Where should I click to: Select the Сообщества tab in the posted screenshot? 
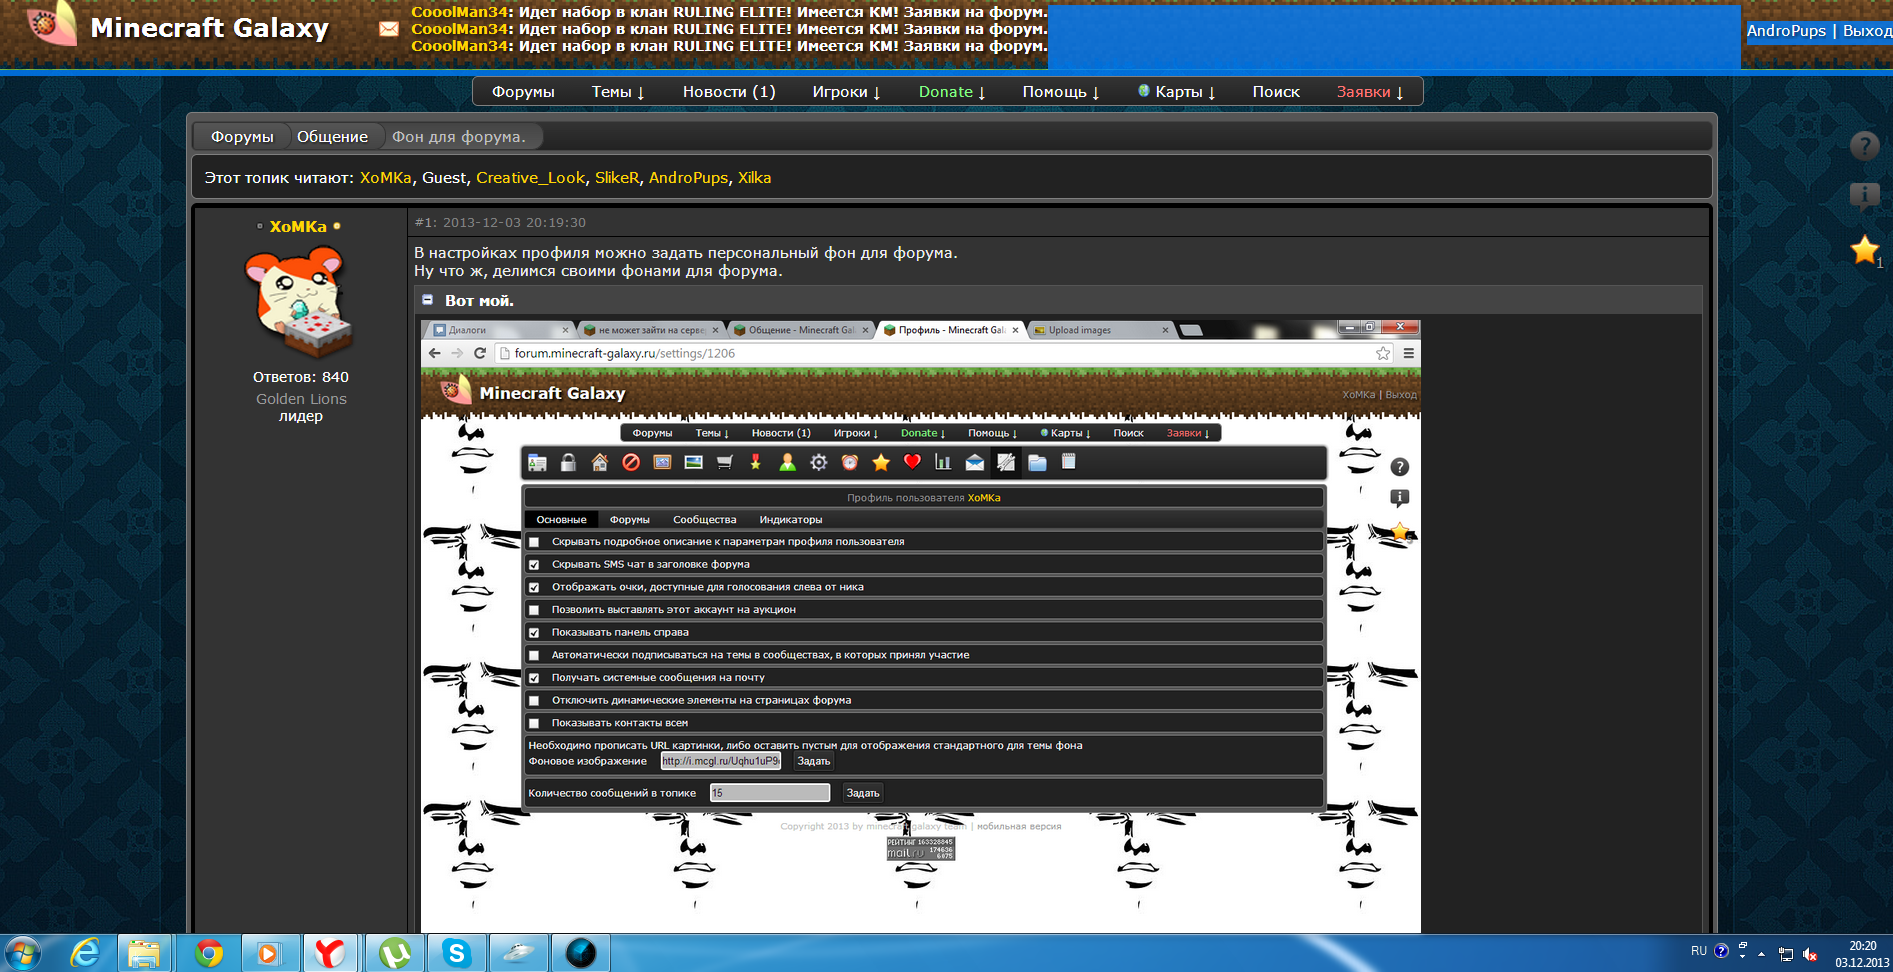click(x=704, y=520)
